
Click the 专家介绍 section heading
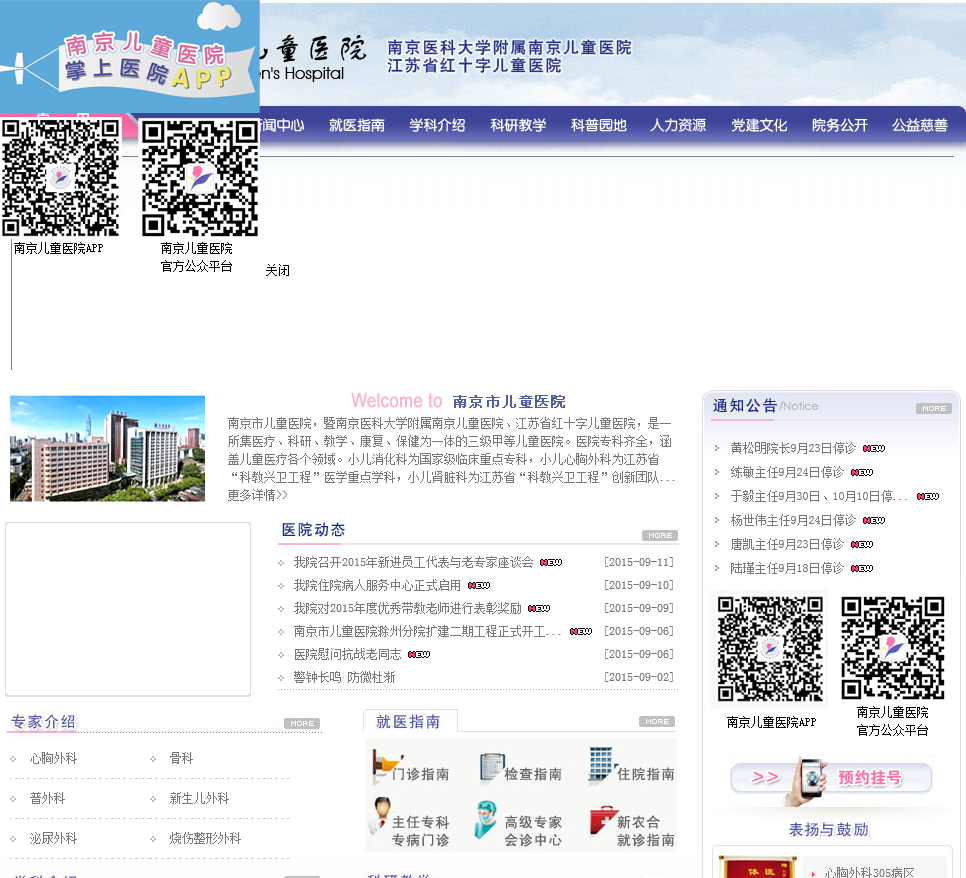point(43,722)
